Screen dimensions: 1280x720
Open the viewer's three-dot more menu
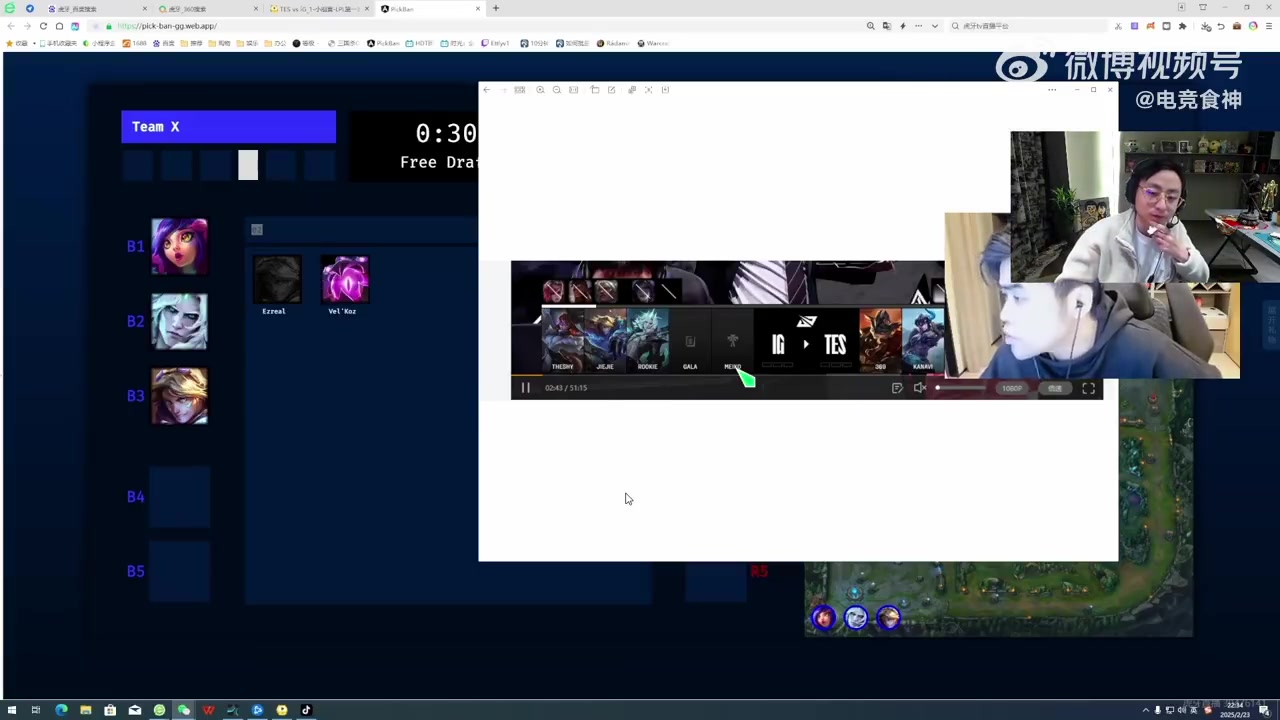1051,90
